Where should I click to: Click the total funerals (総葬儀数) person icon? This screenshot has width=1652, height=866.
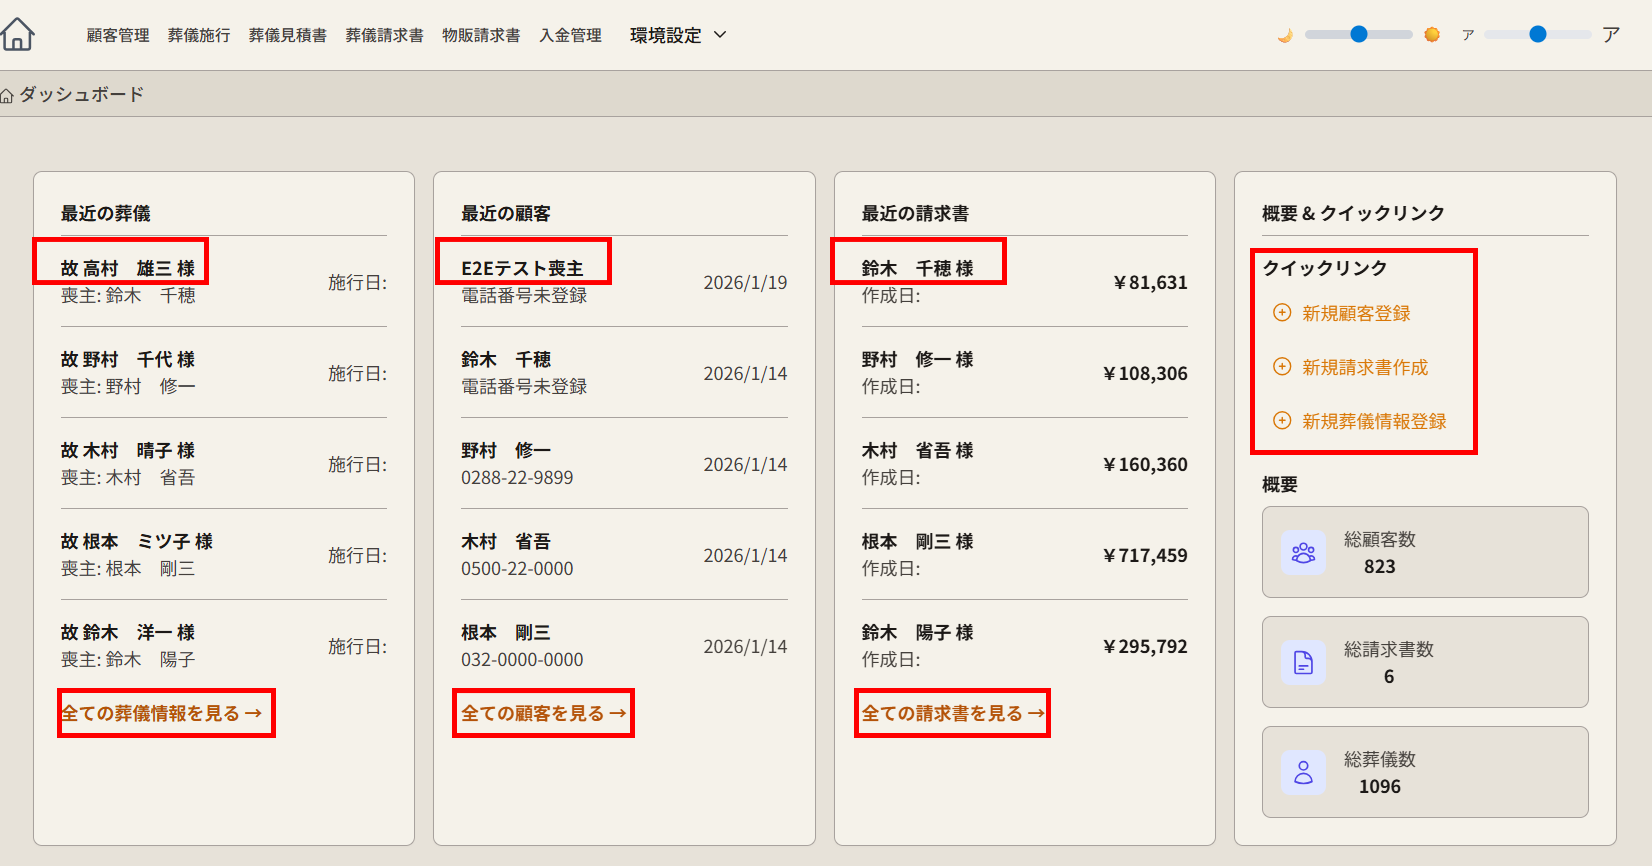click(x=1303, y=772)
